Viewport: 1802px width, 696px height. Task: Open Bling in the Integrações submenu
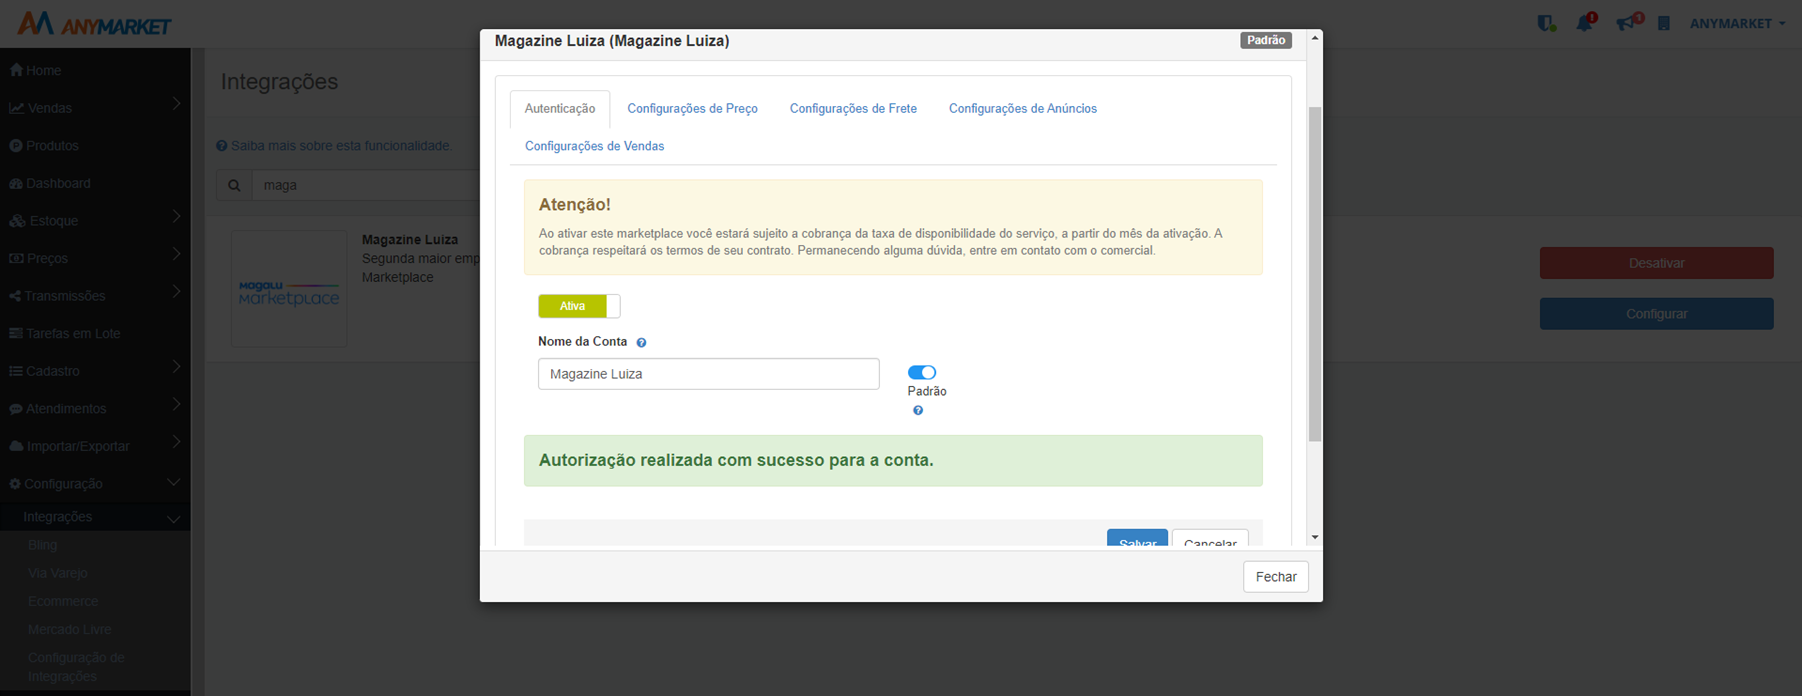point(43,545)
